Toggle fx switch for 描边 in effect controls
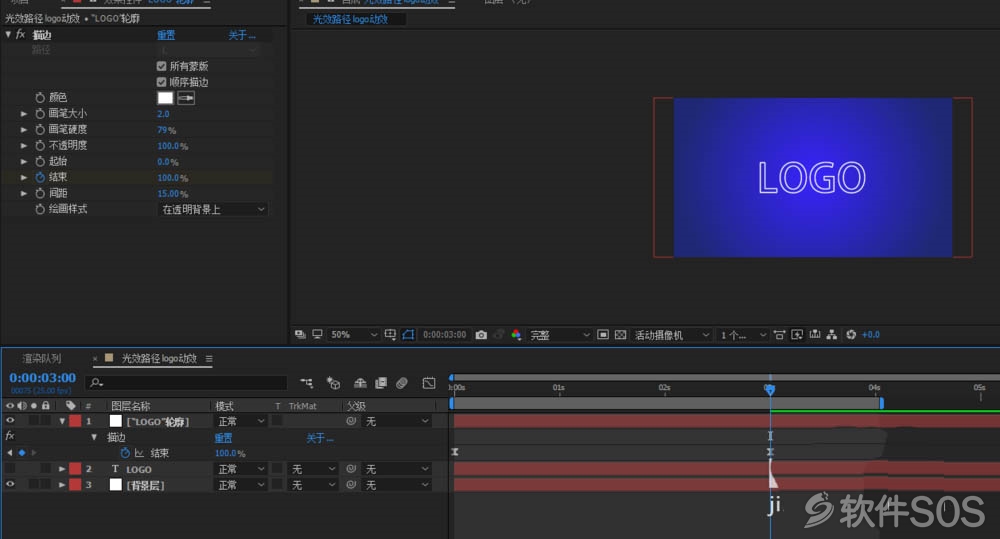The height and width of the screenshot is (539, 1000). [x=20, y=34]
